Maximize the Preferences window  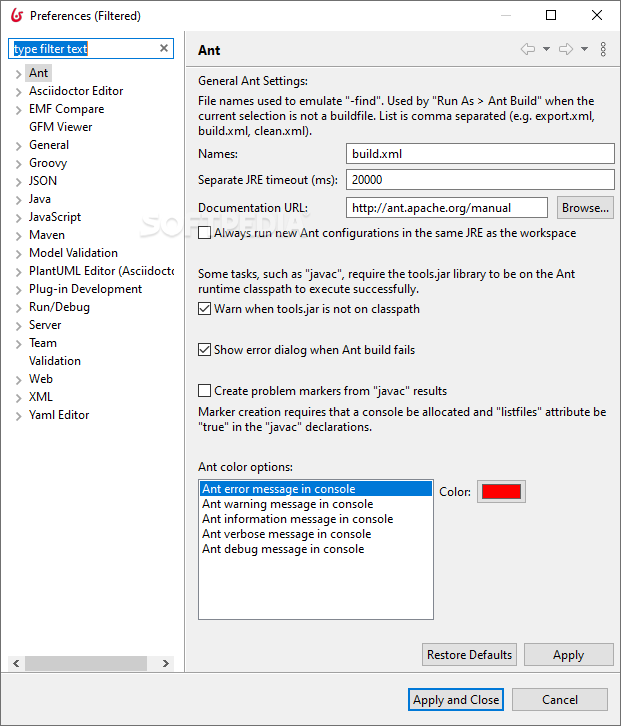(551, 15)
